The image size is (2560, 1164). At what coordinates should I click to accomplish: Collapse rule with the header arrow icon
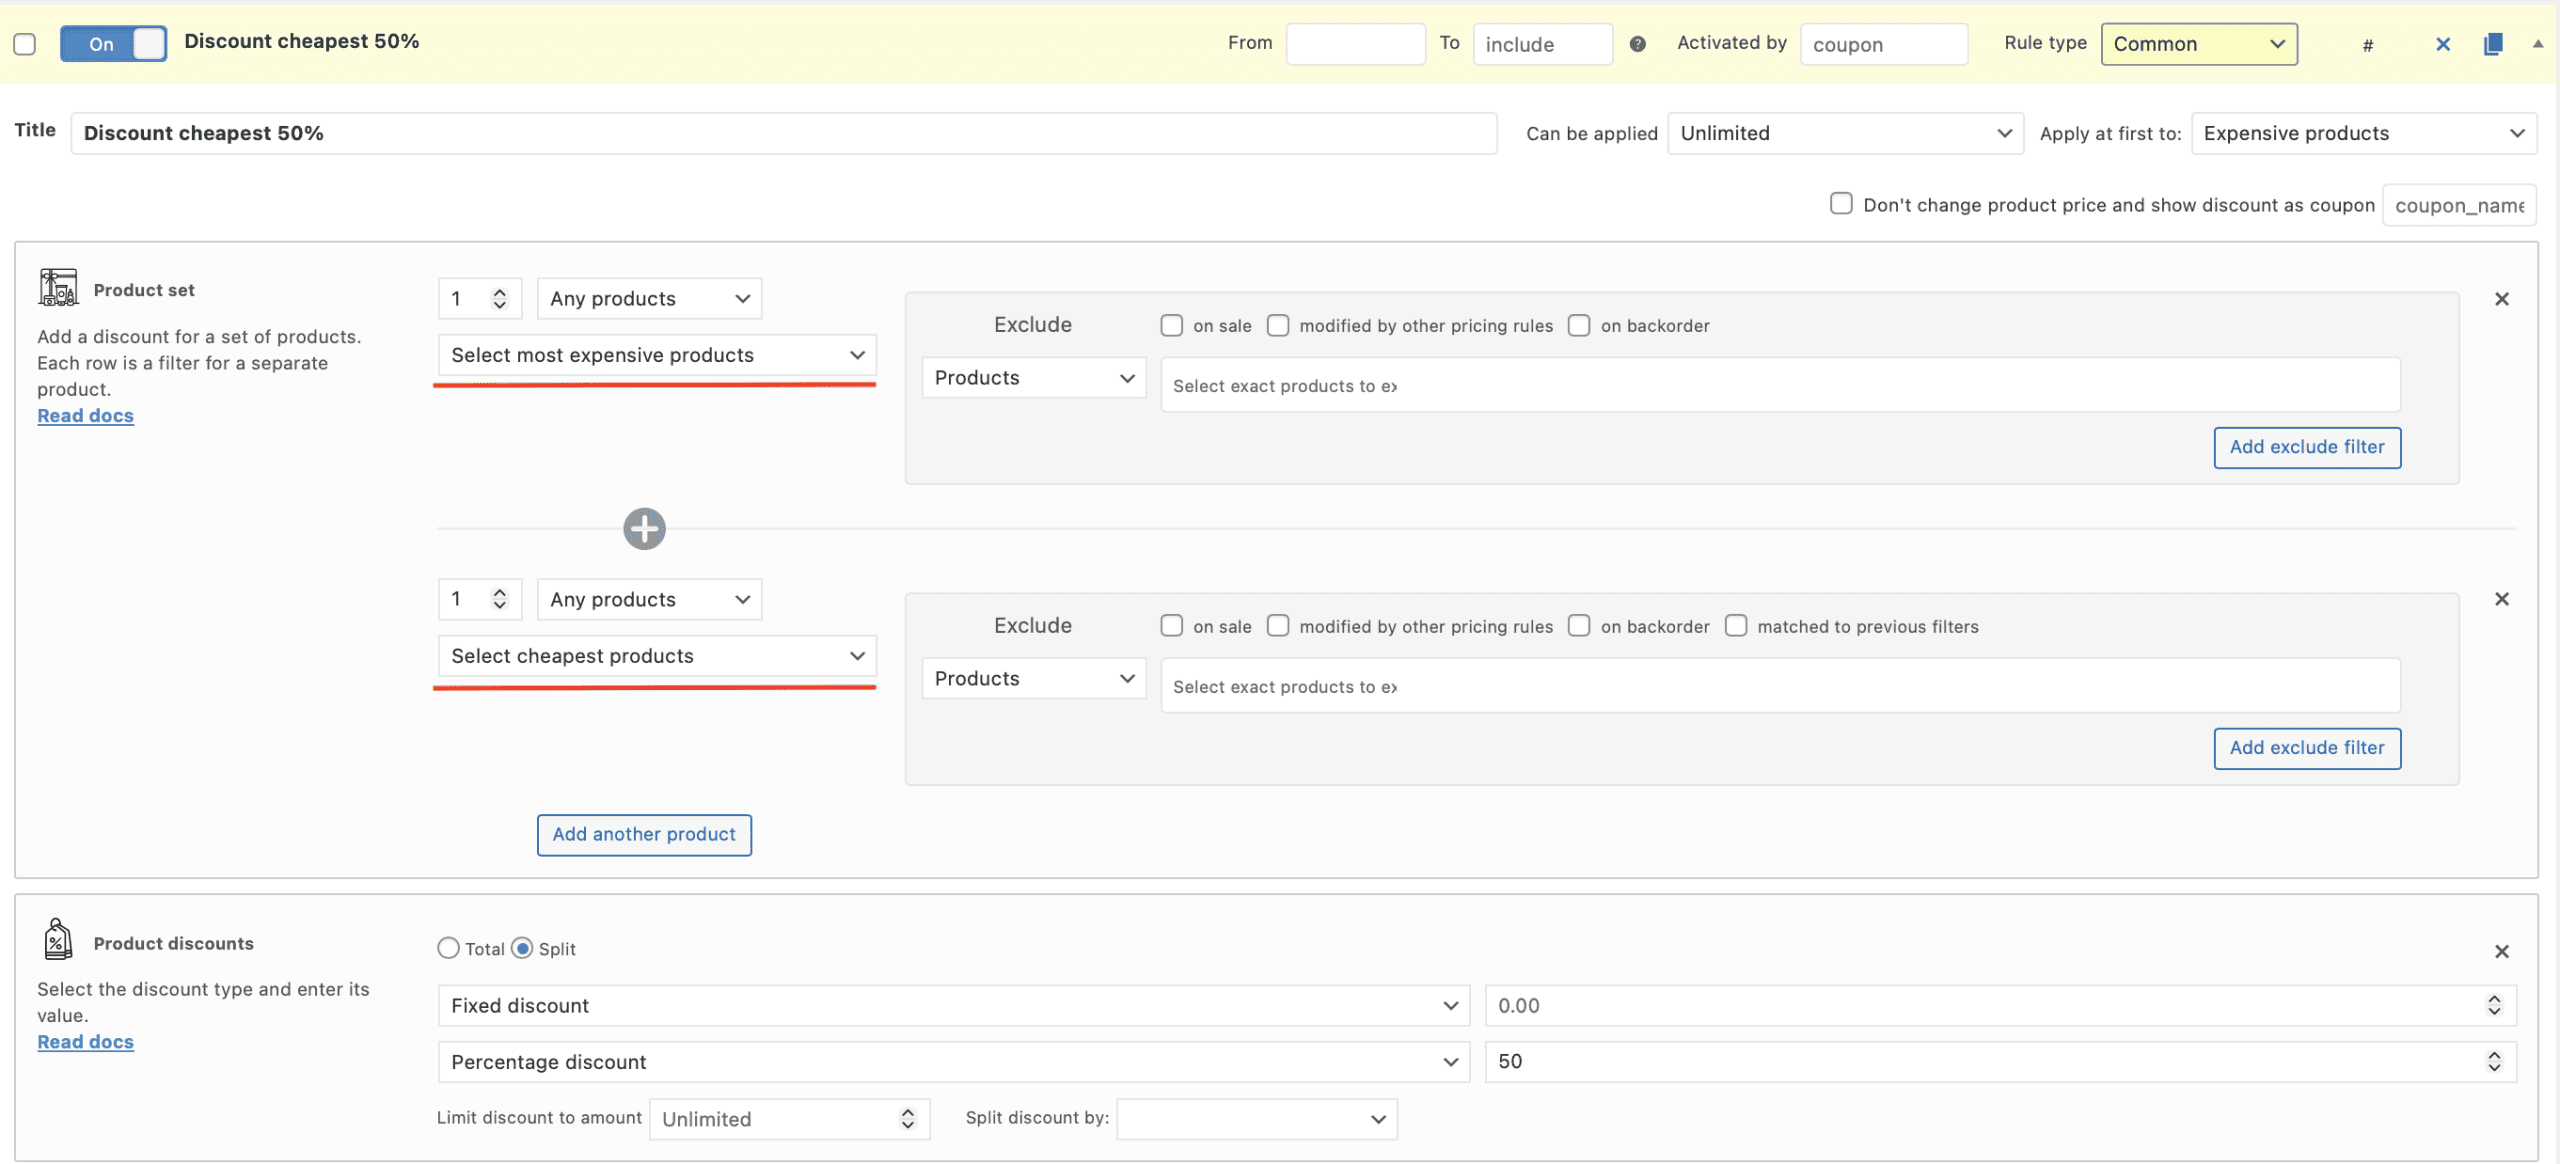tap(2537, 44)
